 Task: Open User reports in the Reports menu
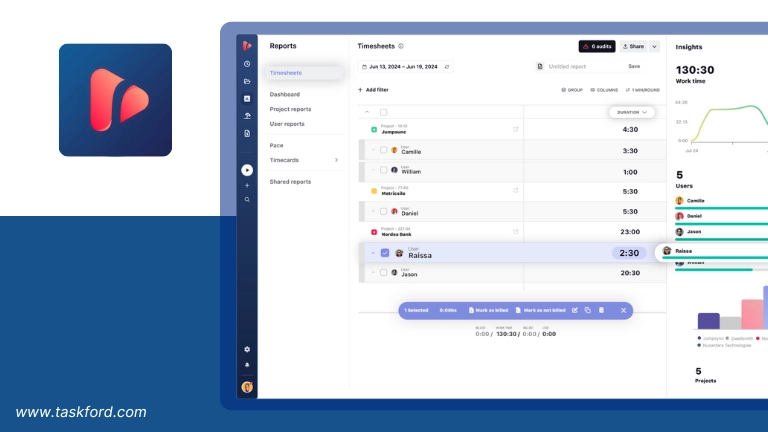(287, 124)
